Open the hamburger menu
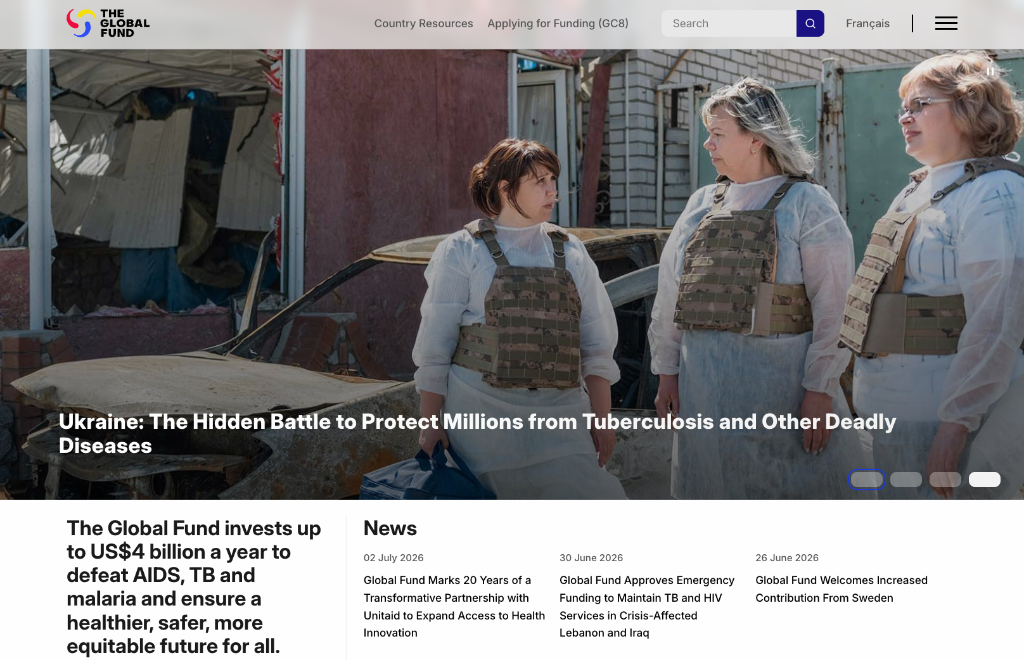Viewport: 1024px width, 660px height. point(946,24)
